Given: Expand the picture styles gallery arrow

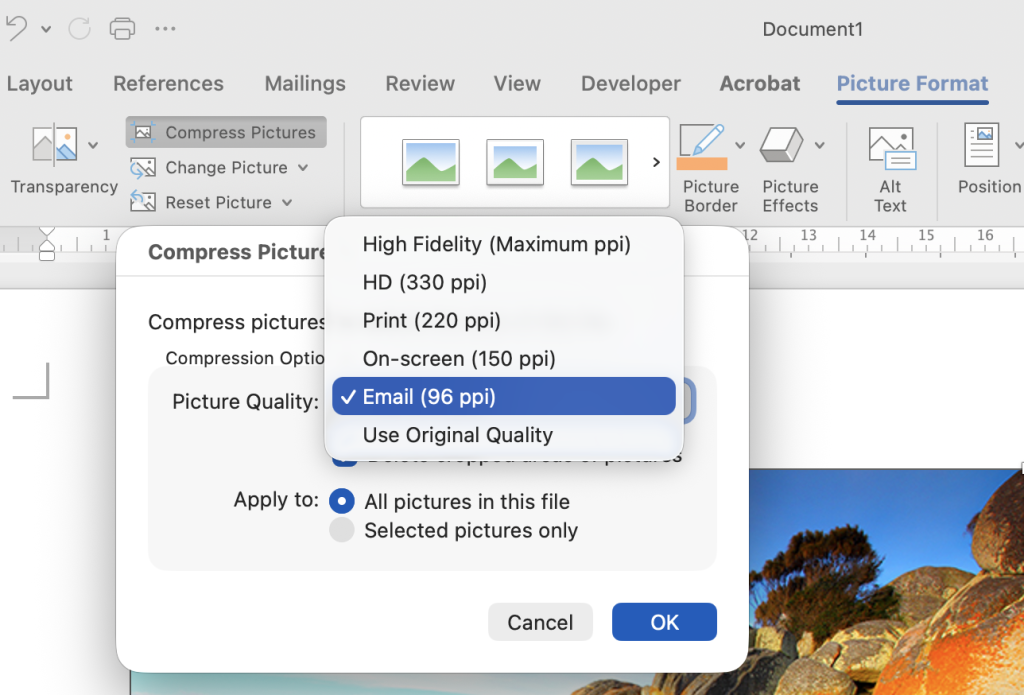Looking at the screenshot, I should coord(656,162).
